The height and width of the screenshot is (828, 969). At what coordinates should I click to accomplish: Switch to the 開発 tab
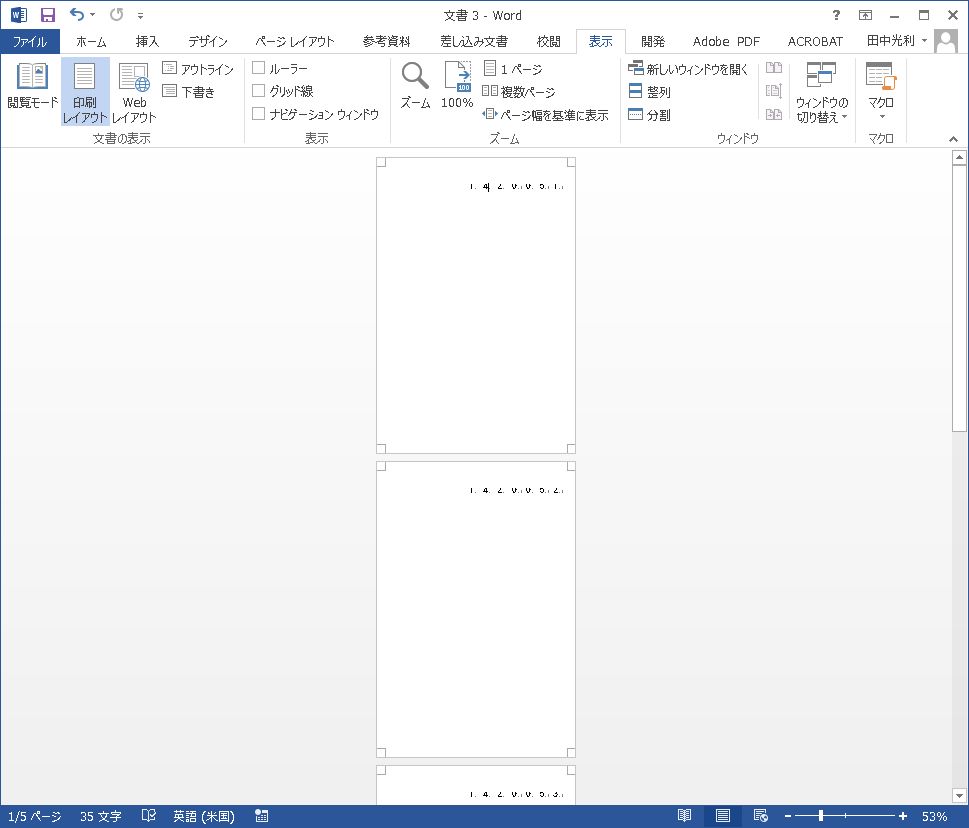point(653,41)
